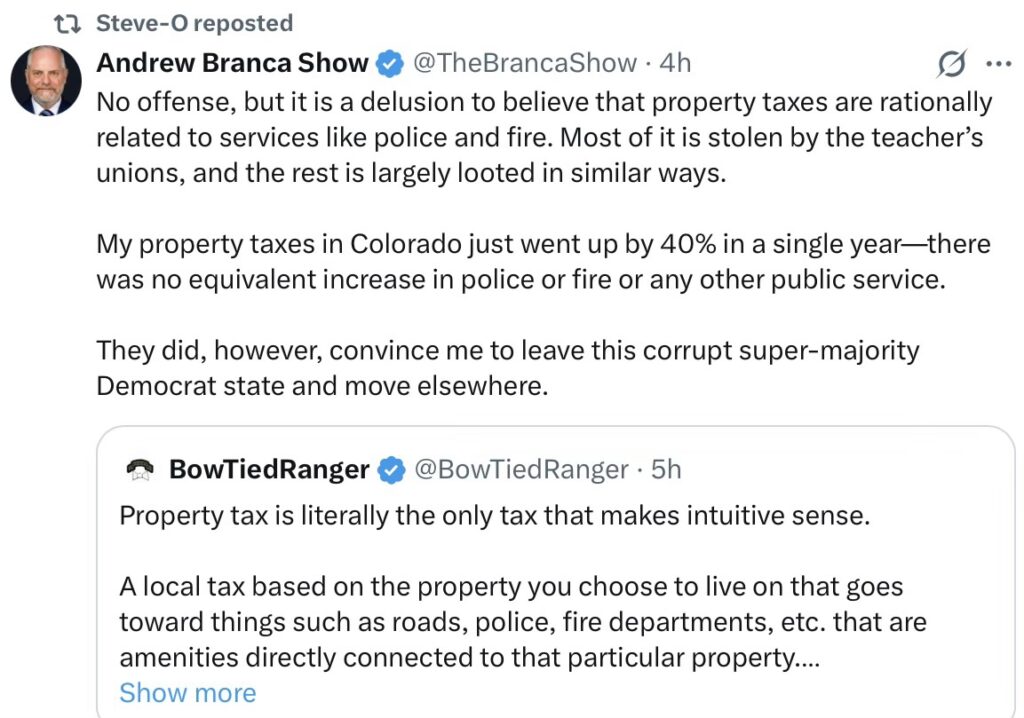Expand the quoted post with "Show more"
Viewport: 1024px width, 718px height.
(187, 692)
